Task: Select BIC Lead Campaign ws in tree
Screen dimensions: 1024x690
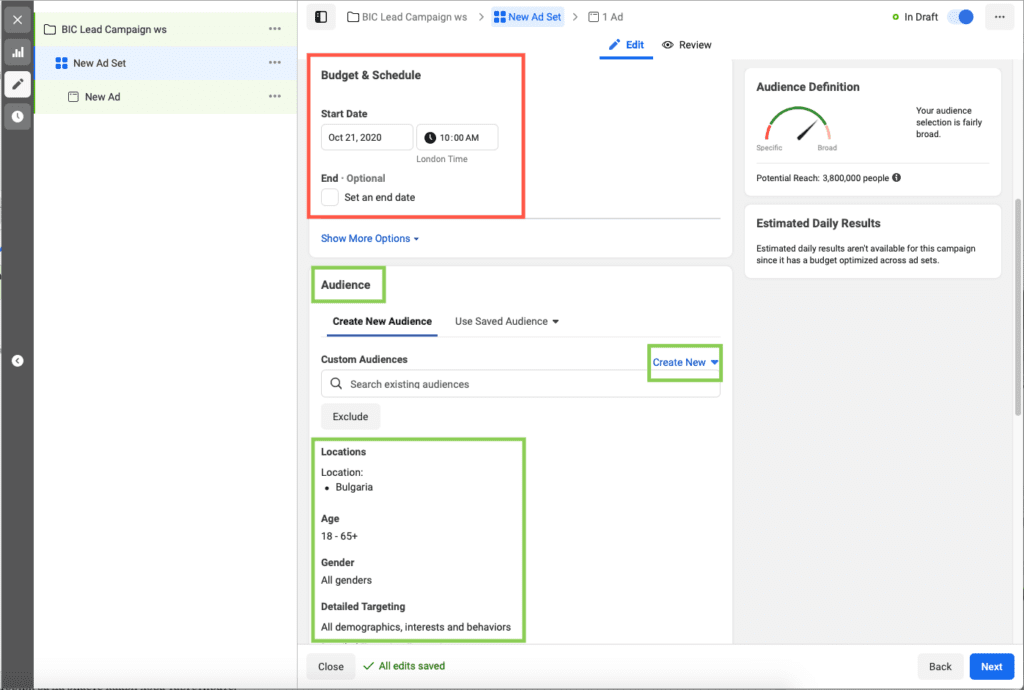Action: point(113,29)
